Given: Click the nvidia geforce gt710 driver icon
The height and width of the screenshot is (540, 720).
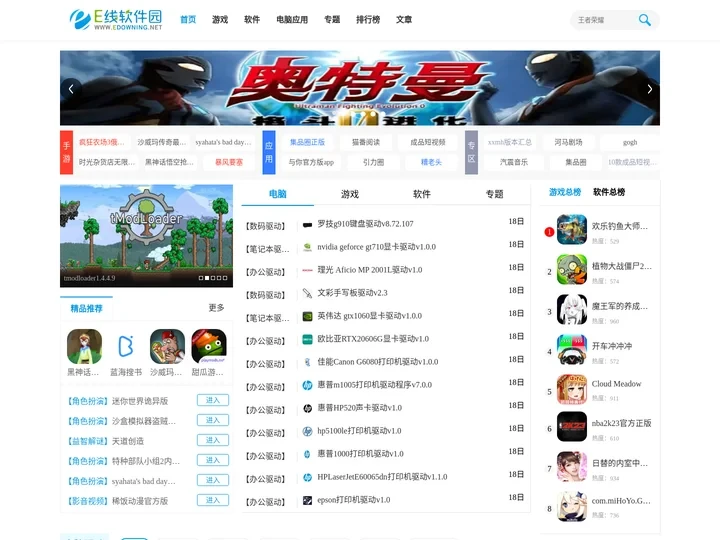Looking at the screenshot, I should [x=307, y=248].
